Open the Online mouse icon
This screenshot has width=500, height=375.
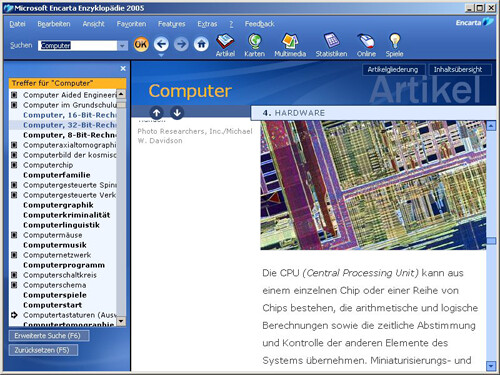pos(366,45)
